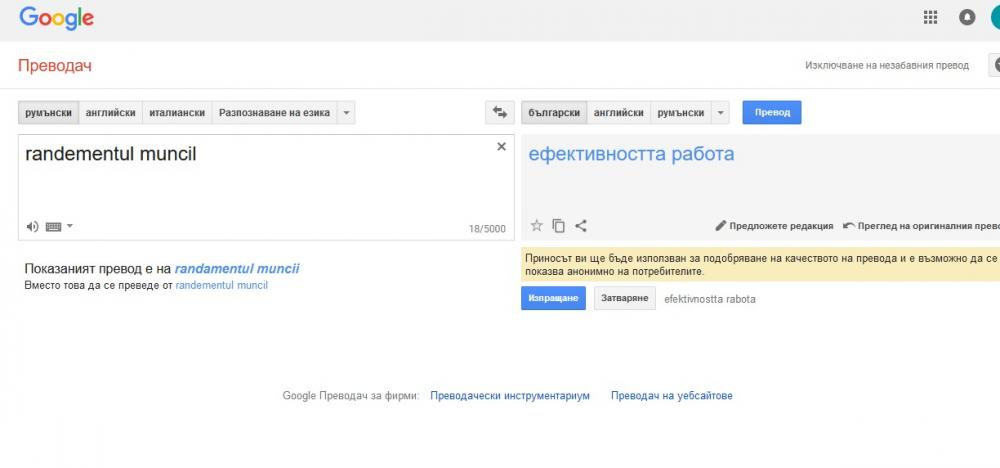
Task: Select италиански source language tab
Action: pyautogui.click(x=177, y=113)
